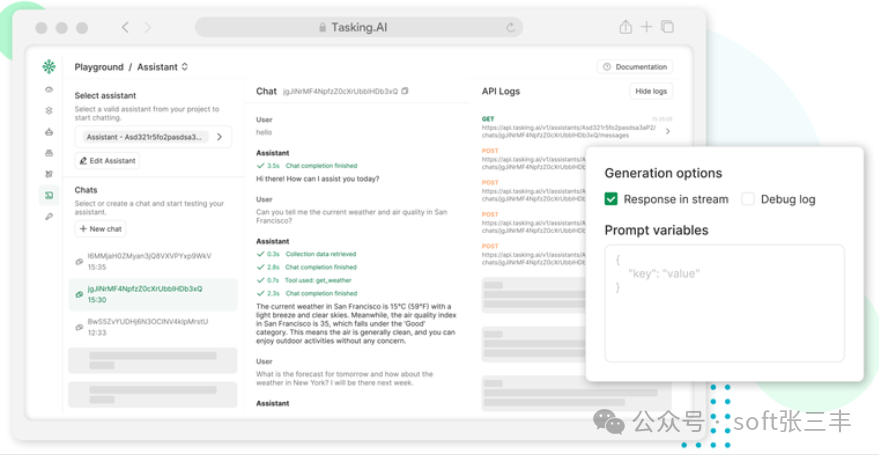Select the highlighted Playground sidebar icon
The width and height of the screenshot is (879, 456).
[49, 195]
